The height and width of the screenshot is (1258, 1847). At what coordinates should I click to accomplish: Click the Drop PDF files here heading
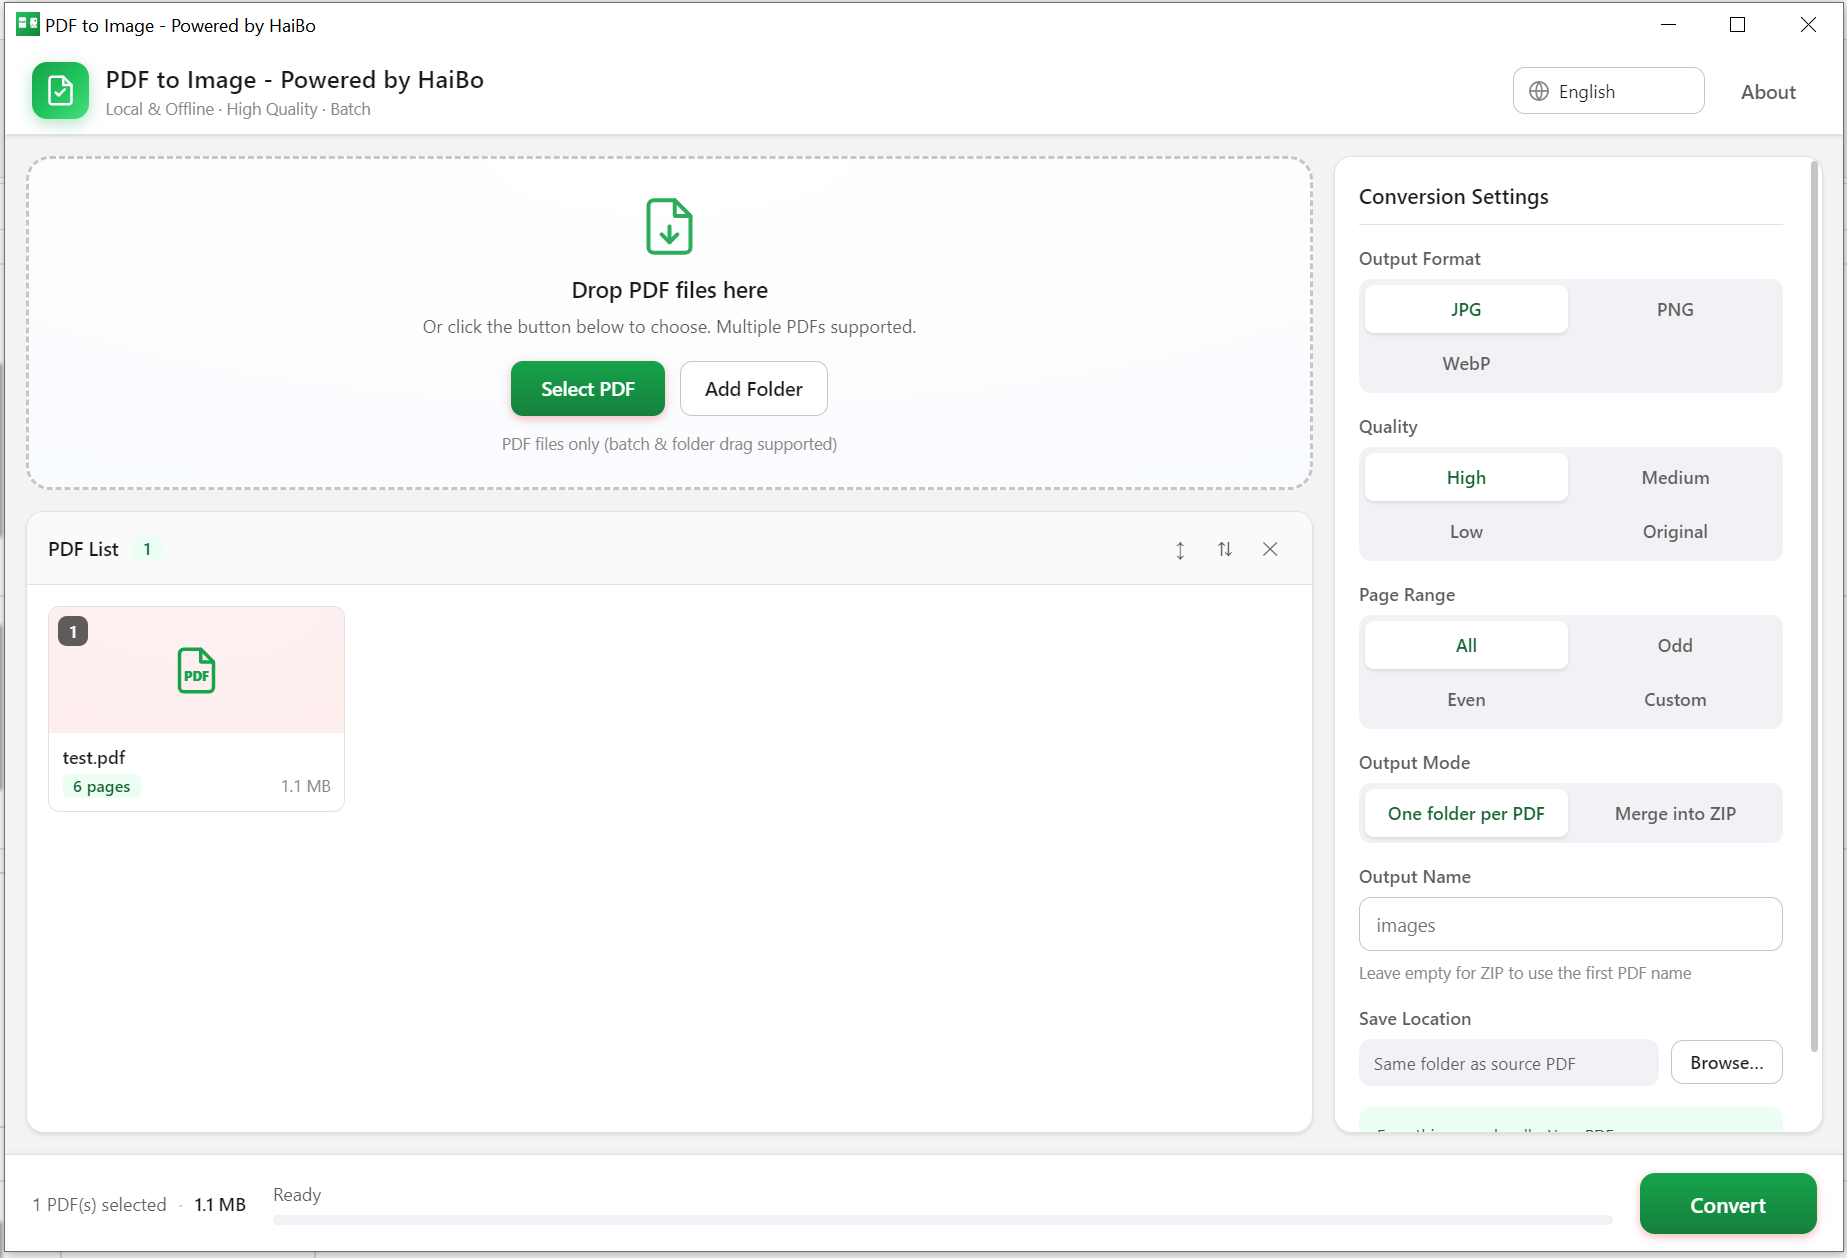point(669,290)
